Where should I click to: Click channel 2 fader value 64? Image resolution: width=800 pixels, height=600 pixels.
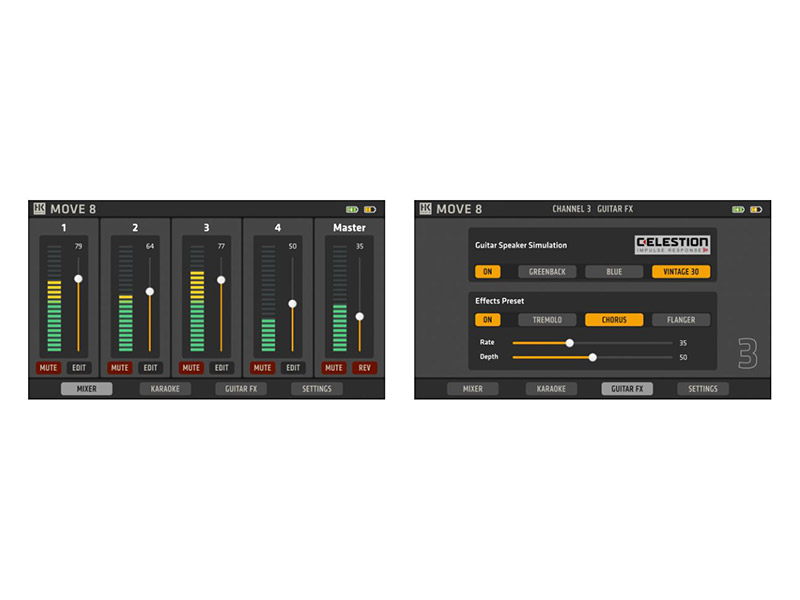pos(150,246)
